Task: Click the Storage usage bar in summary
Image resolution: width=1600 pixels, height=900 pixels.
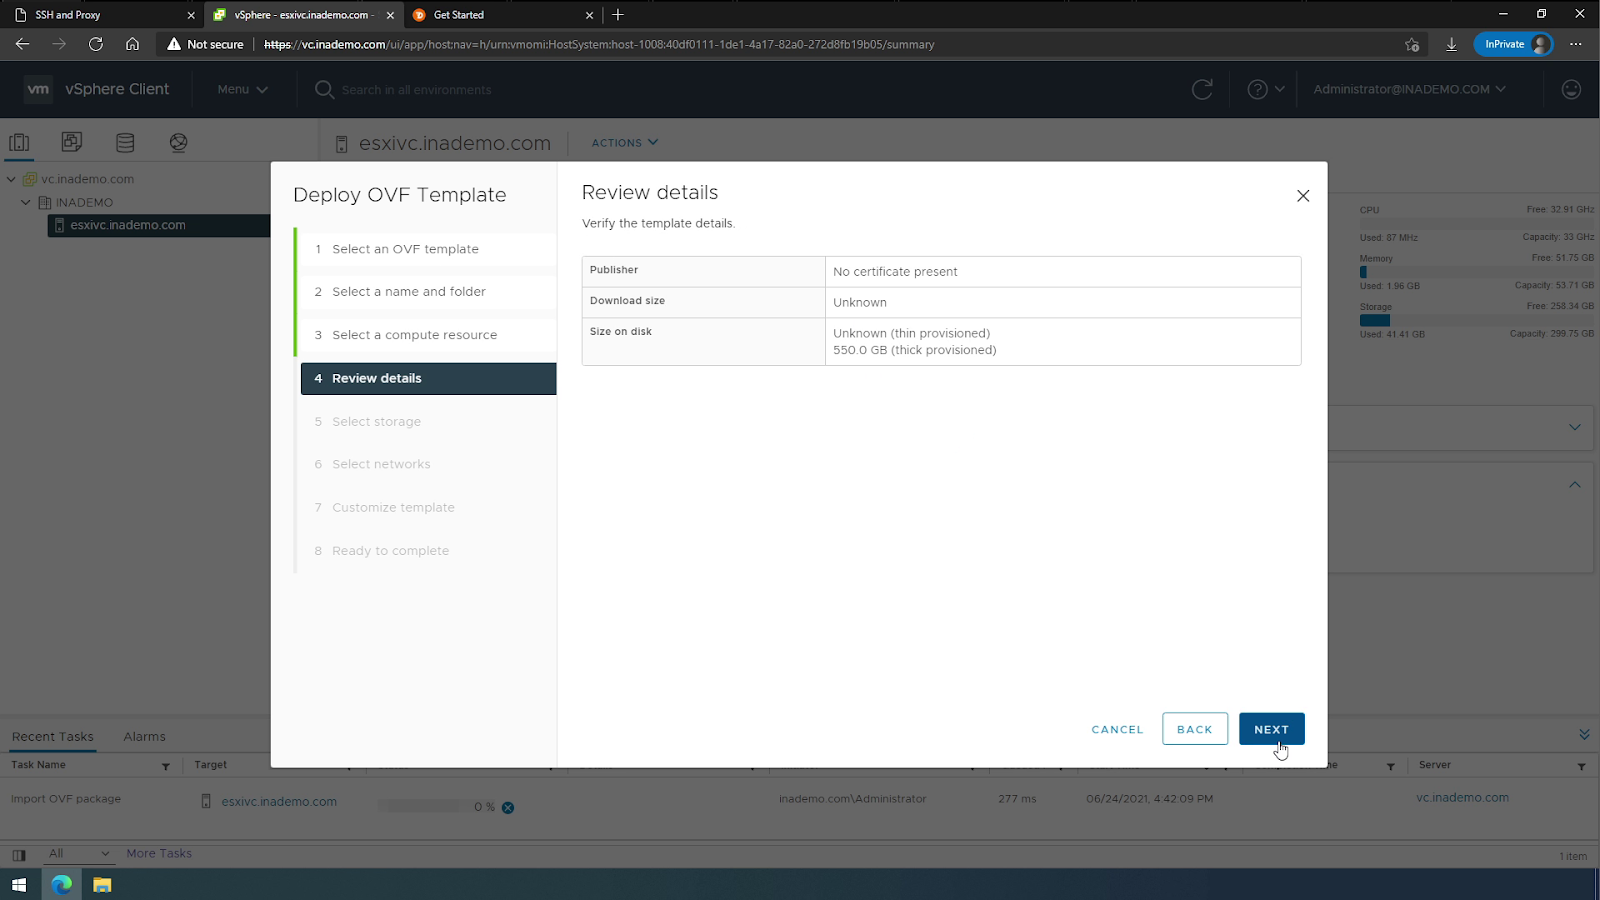Action: (x=1476, y=320)
